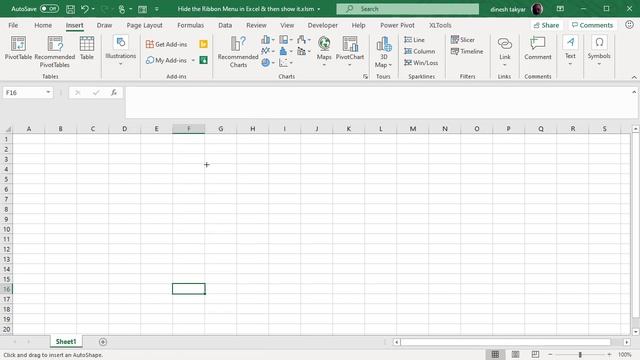The image size is (640, 360).
Task: Click Get Add-ins
Action: 167,44
